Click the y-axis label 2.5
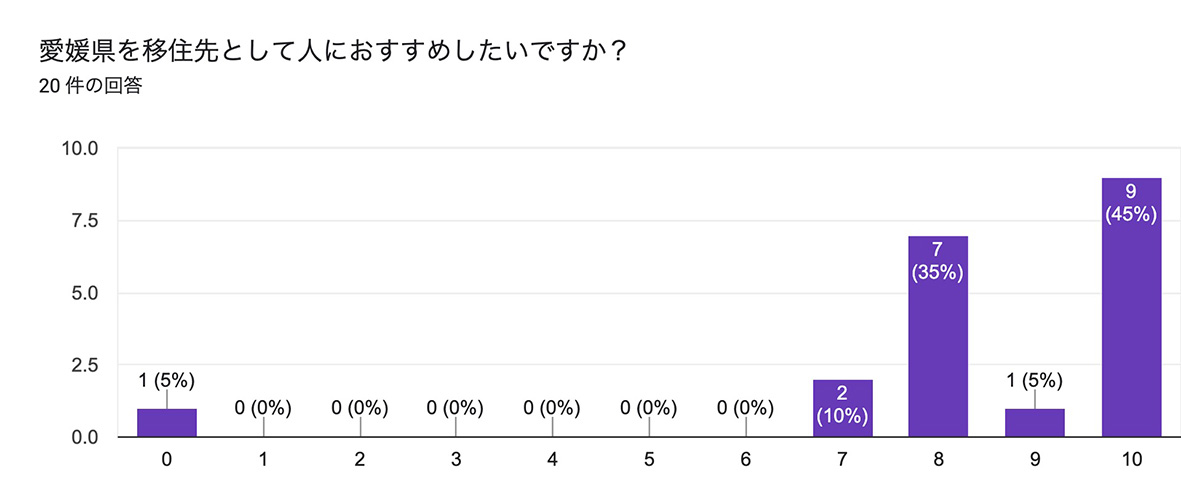 tap(85, 365)
